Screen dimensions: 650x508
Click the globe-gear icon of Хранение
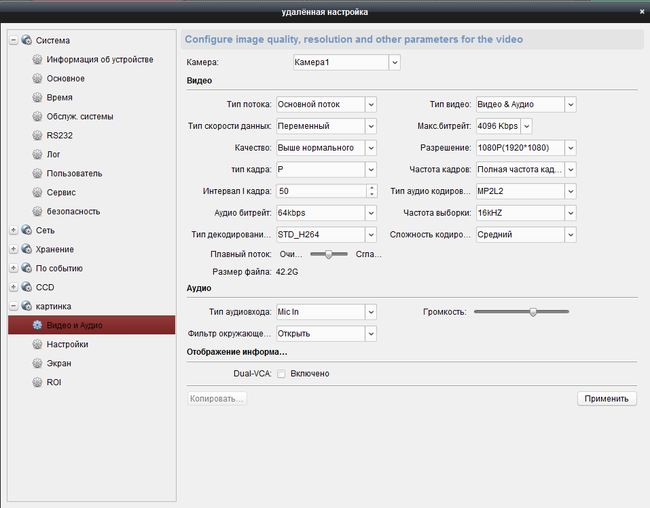click(x=27, y=249)
